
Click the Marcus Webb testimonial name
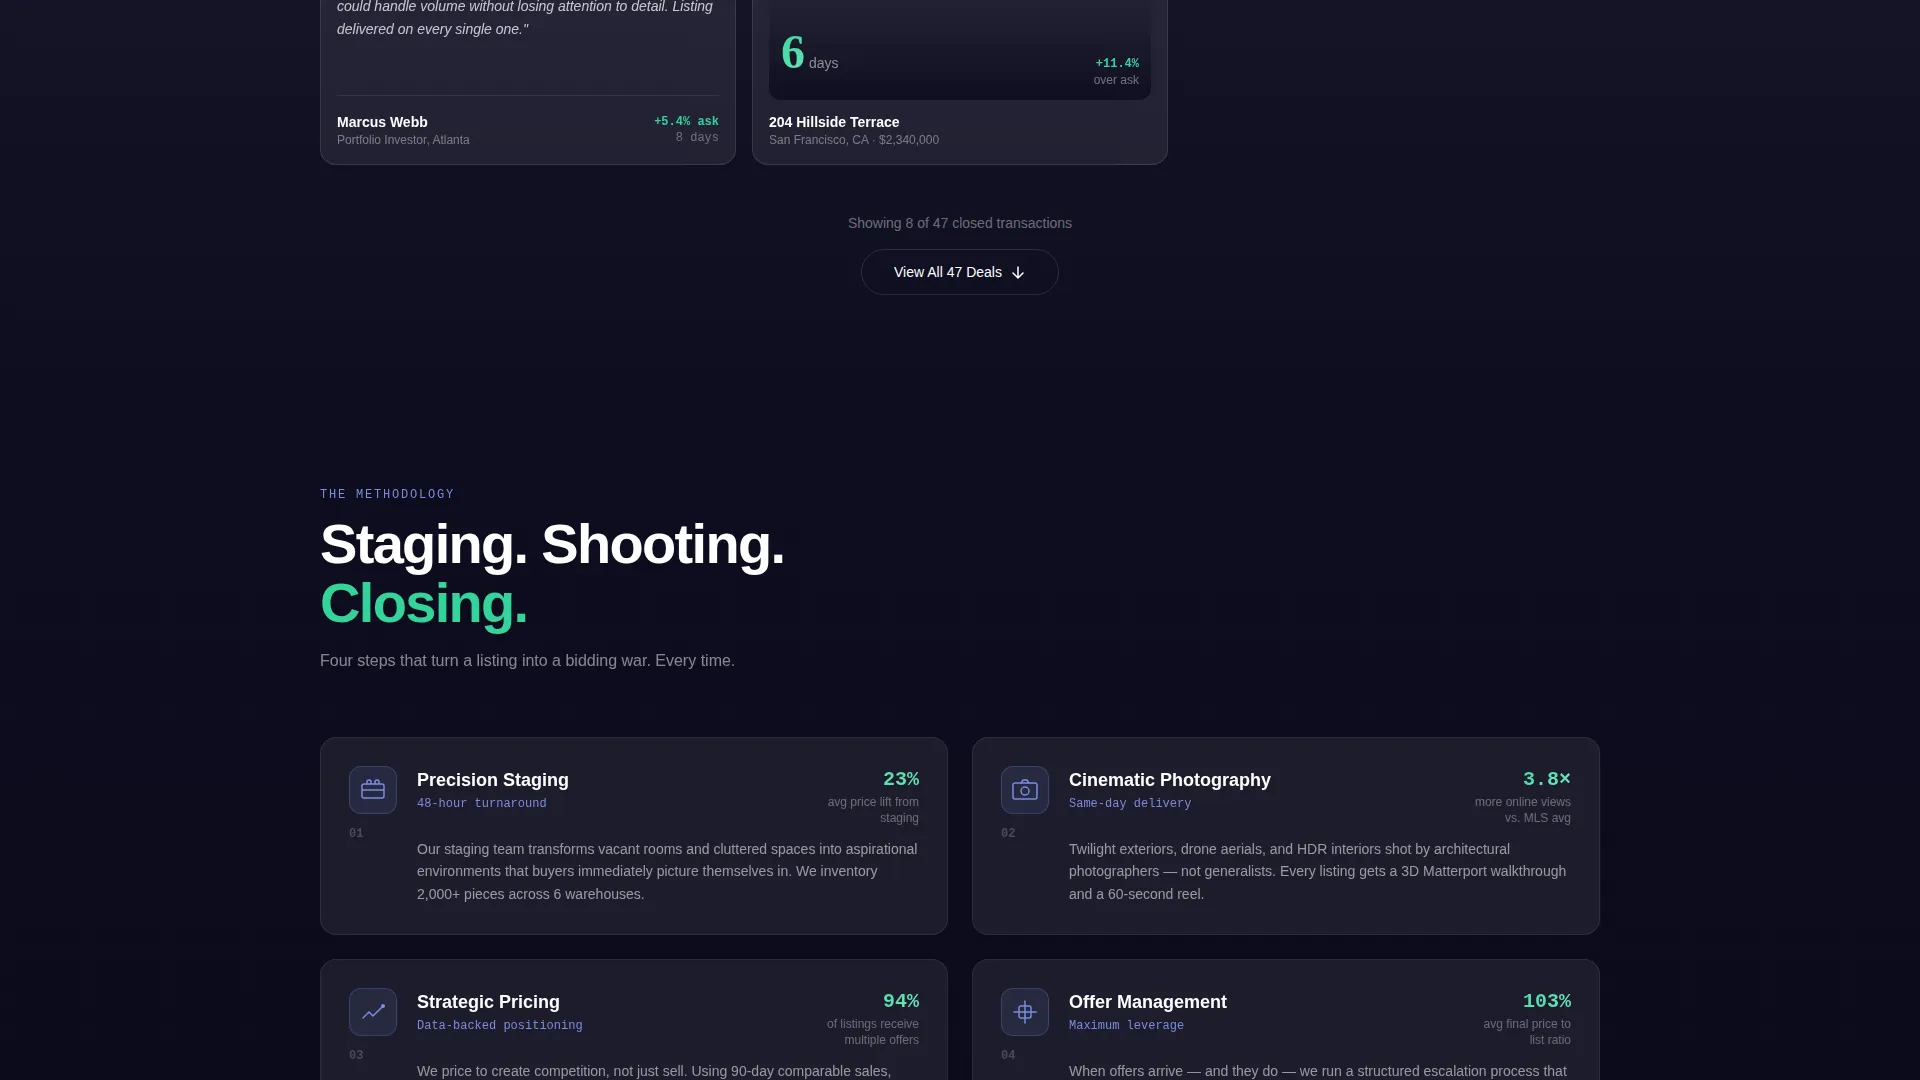[382, 122]
